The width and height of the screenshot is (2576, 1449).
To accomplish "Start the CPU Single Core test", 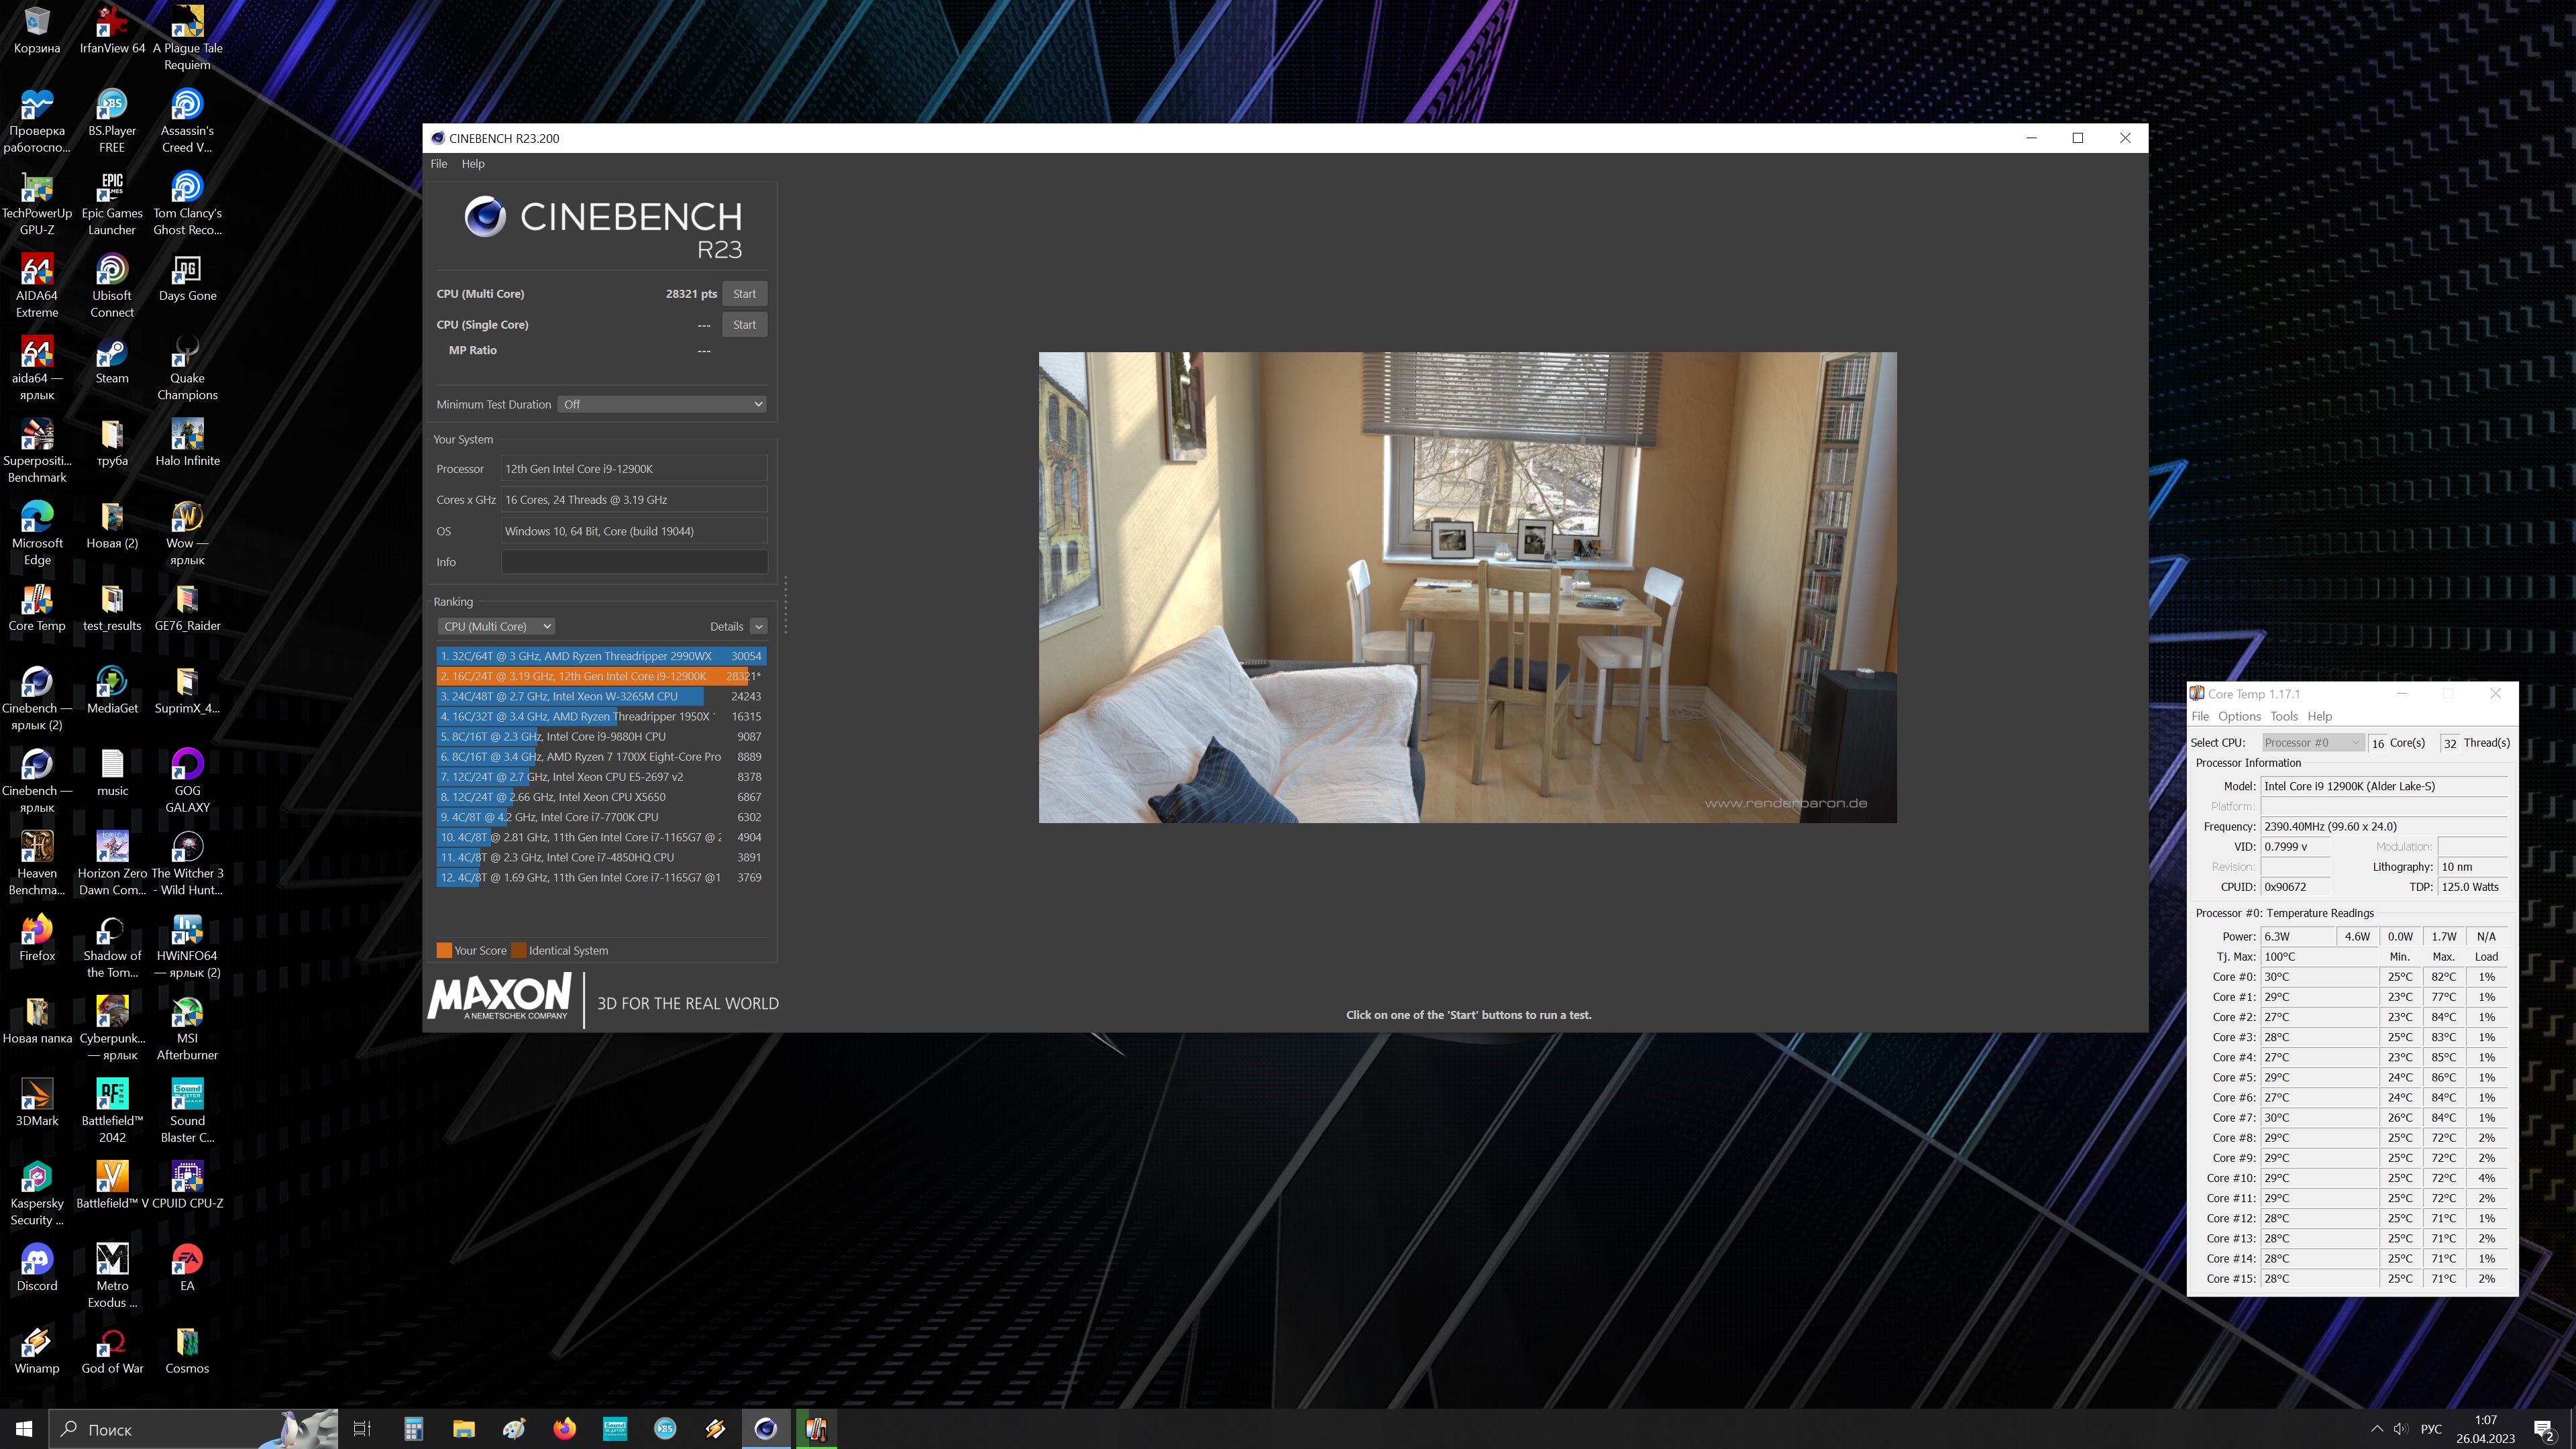I will pyautogui.click(x=744, y=325).
